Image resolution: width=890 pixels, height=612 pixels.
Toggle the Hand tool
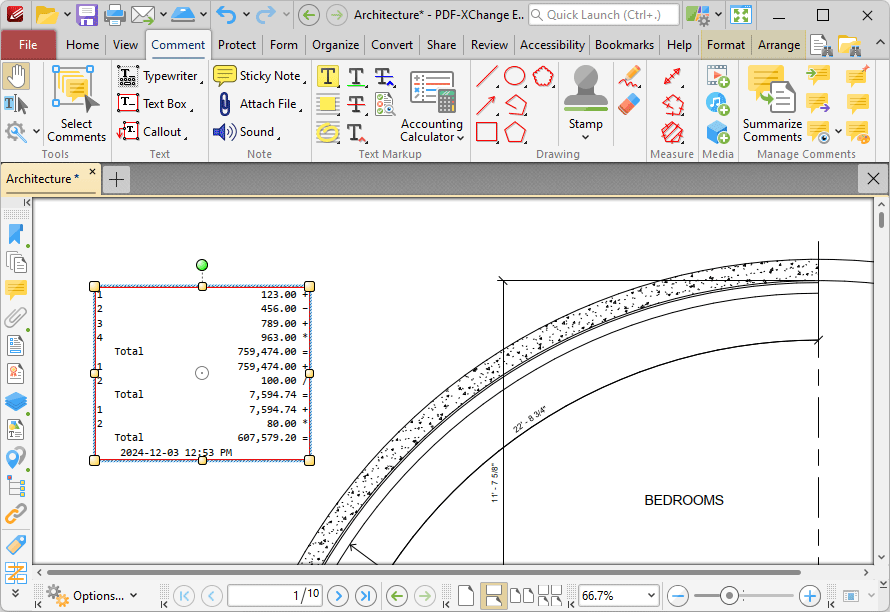pos(16,76)
